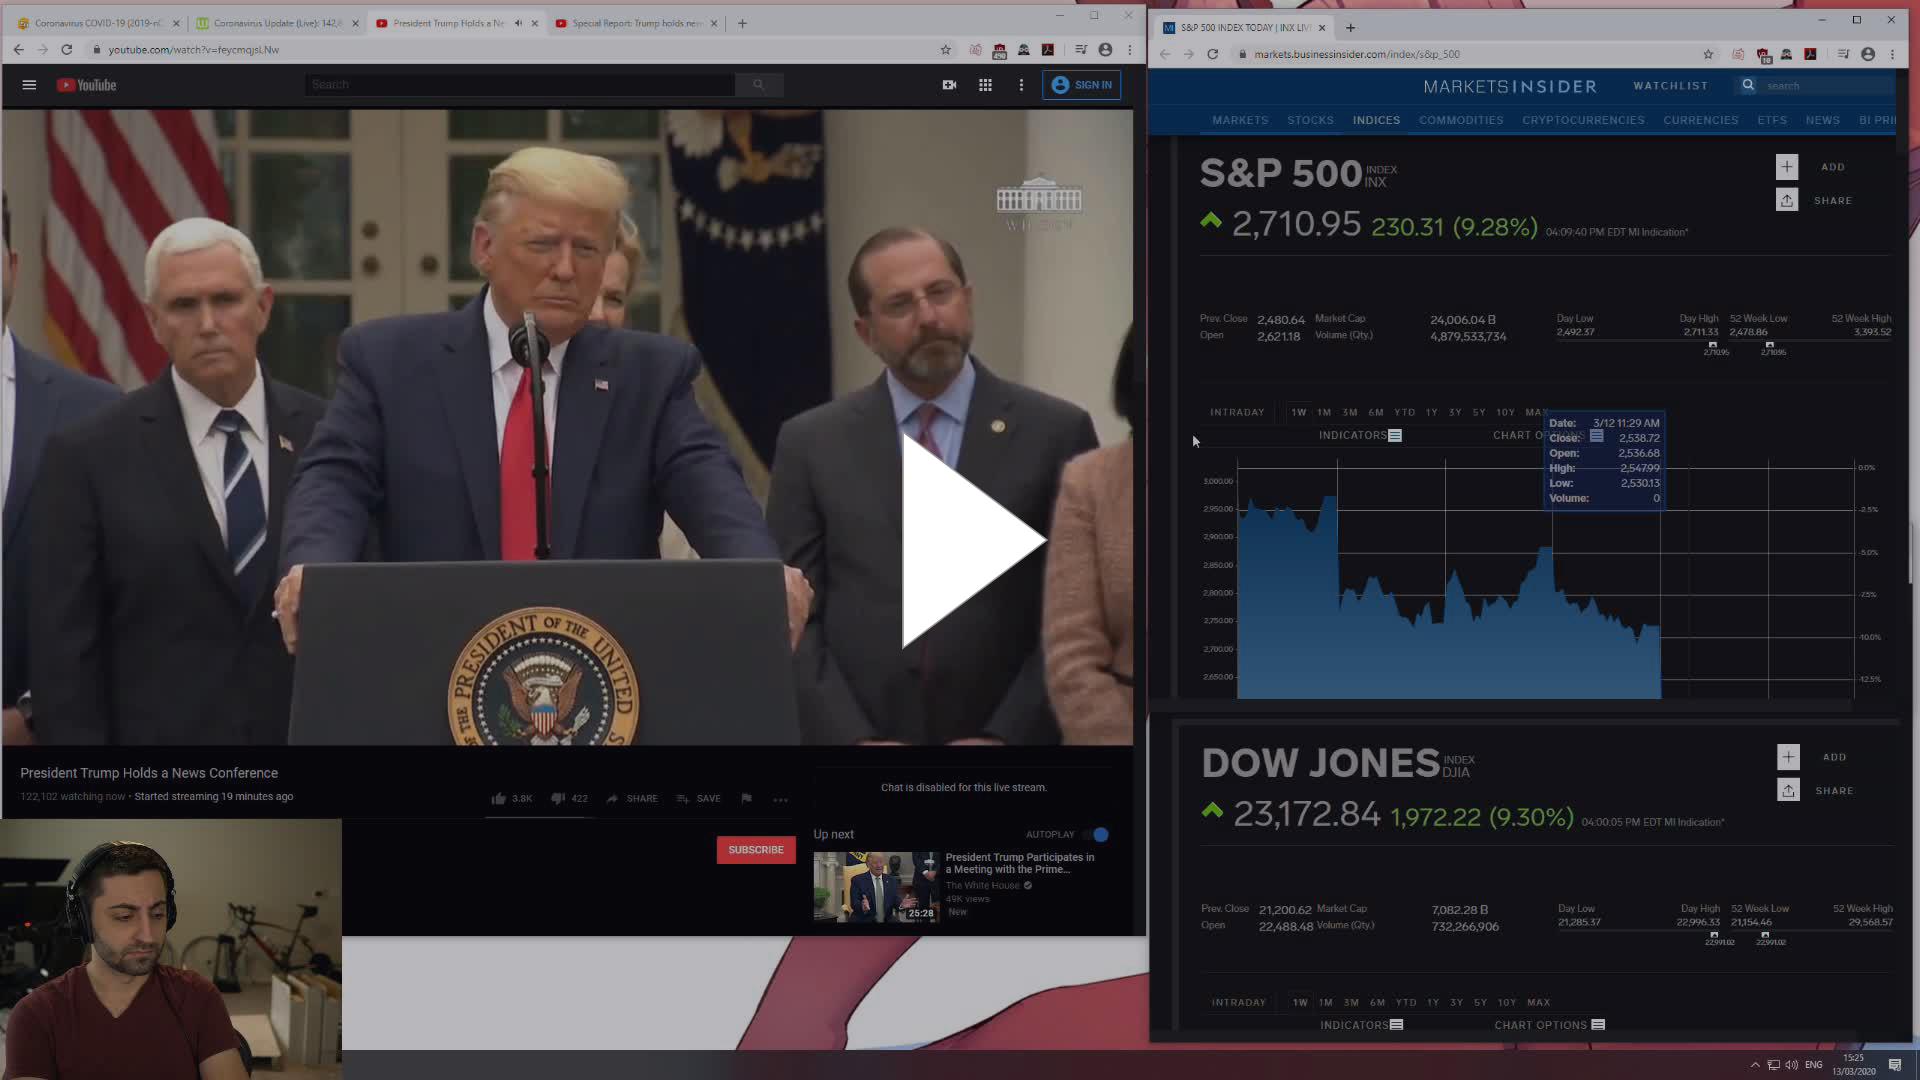Sign in to YouTube

pyautogui.click(x=1081, y=85)
